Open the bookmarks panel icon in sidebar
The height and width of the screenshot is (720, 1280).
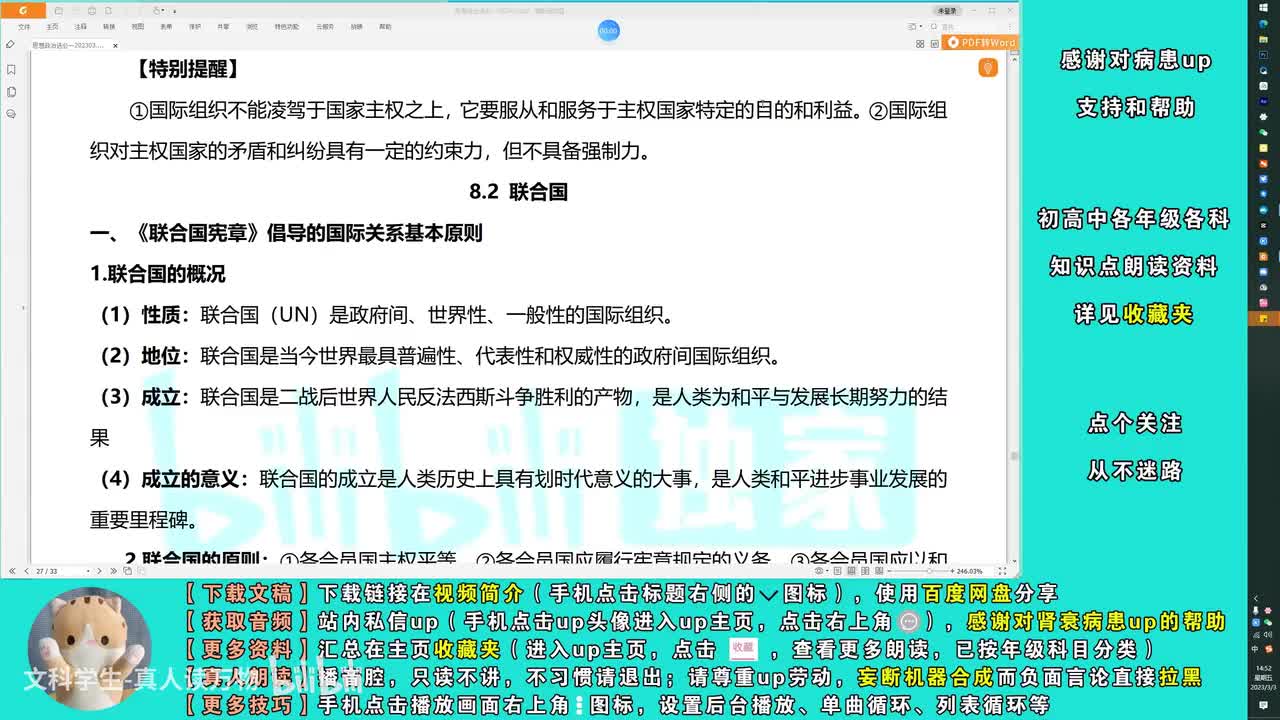11,70
